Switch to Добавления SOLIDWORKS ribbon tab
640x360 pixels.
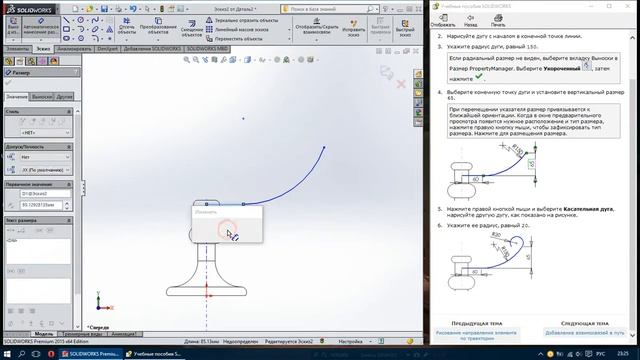[152, 49]
